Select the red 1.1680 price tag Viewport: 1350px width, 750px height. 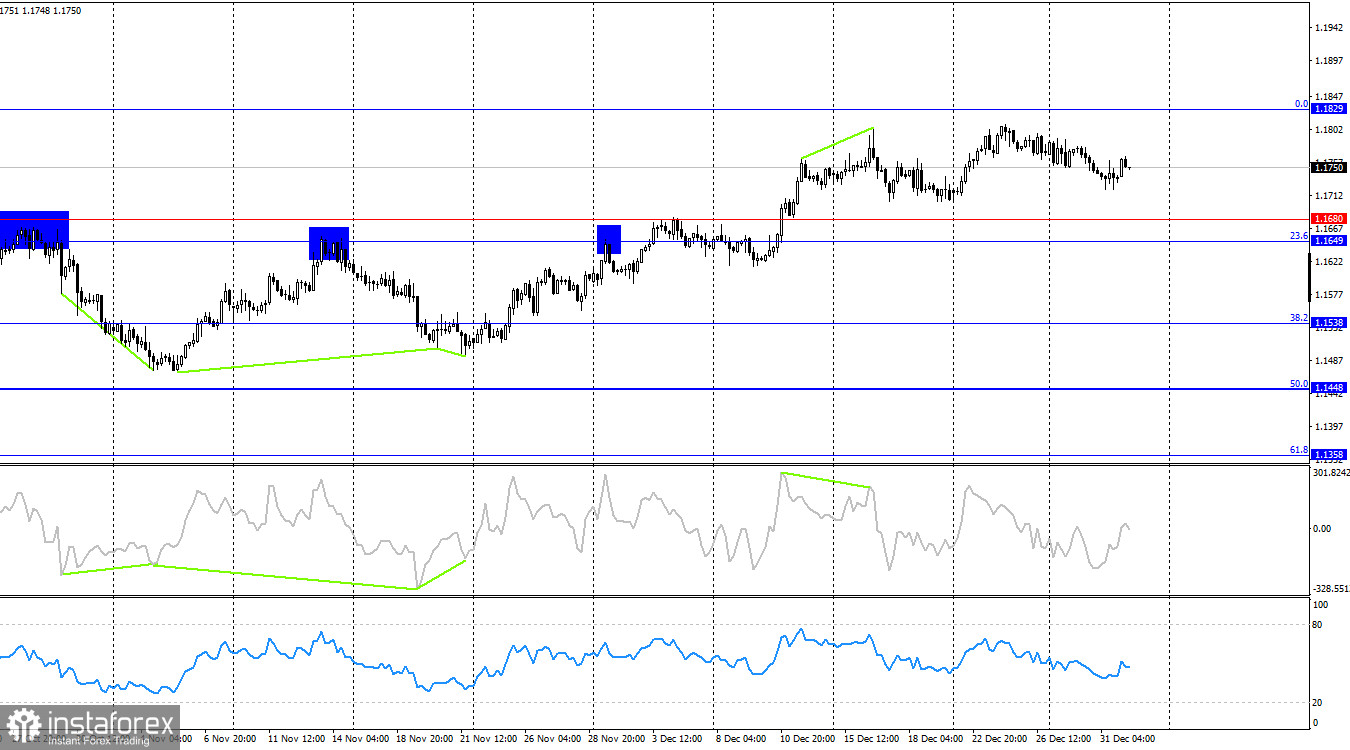[x=1329, y=219]
